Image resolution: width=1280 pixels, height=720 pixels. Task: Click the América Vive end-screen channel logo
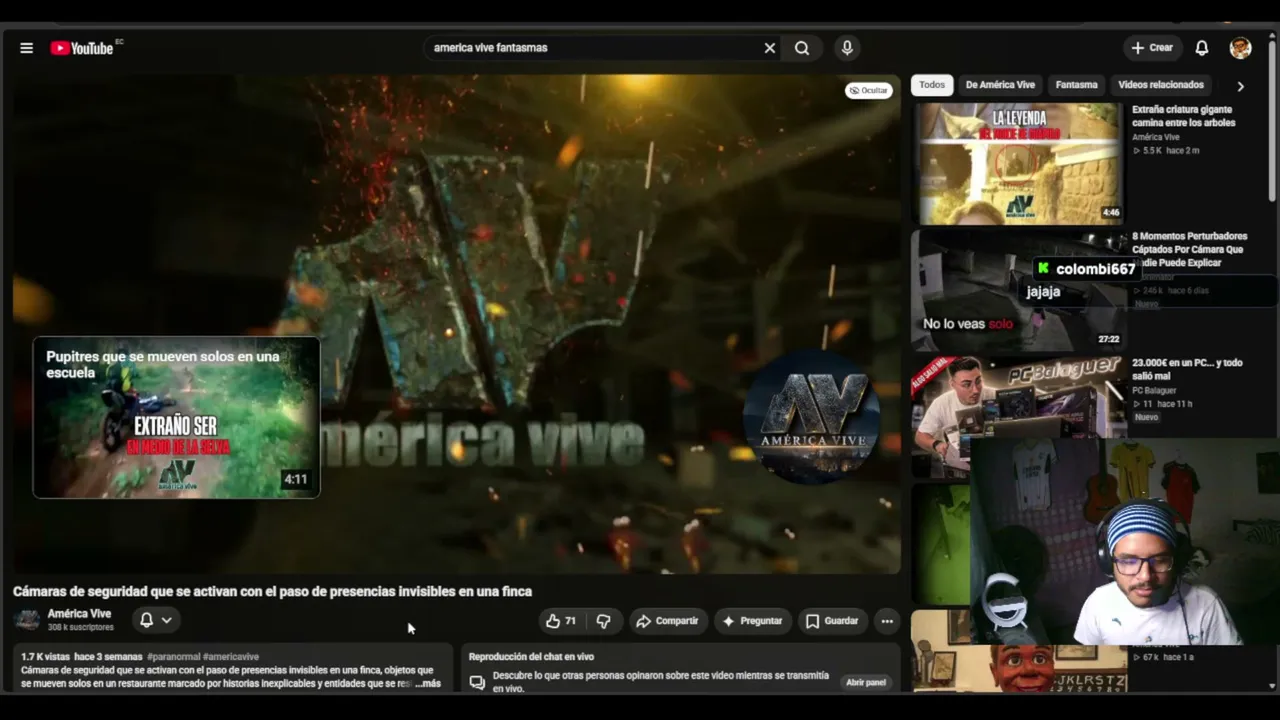coord(812,417)
